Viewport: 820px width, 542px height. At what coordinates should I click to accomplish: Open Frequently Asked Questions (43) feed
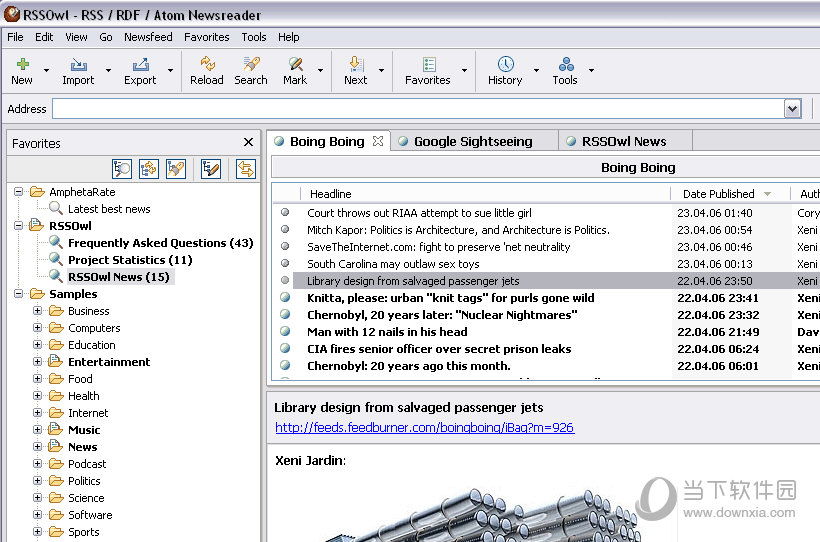pyautogui.click(x=161, y=243)
